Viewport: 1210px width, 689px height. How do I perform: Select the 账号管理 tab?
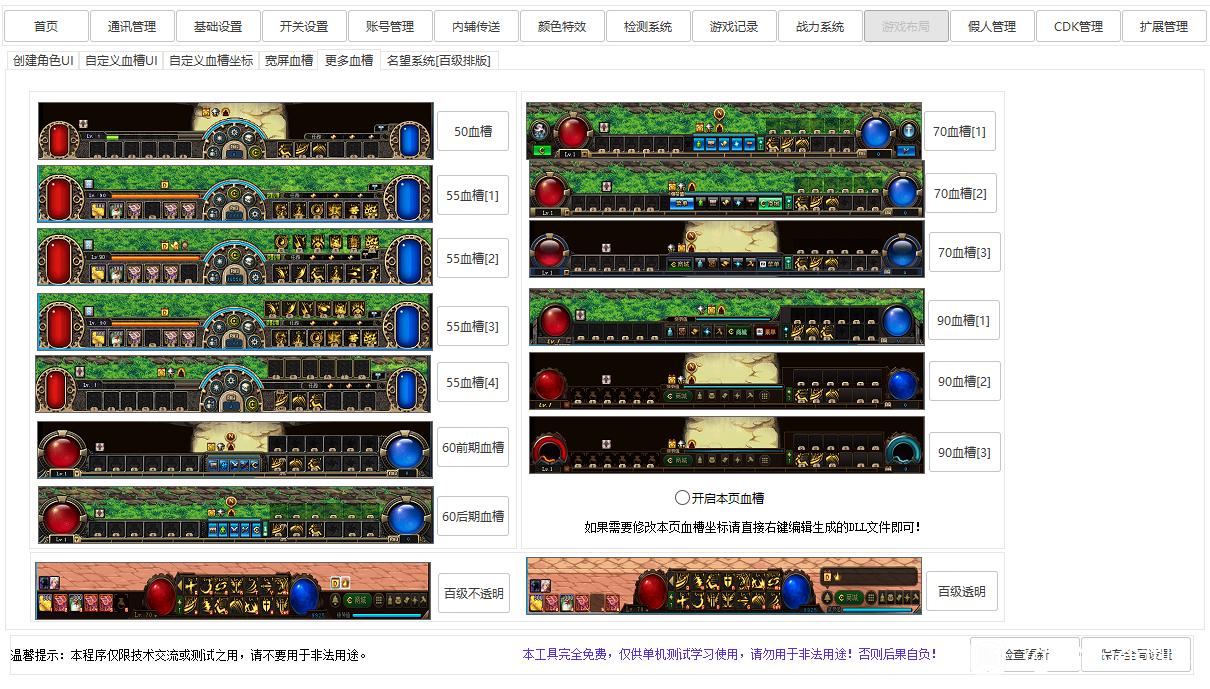(390, 26)
